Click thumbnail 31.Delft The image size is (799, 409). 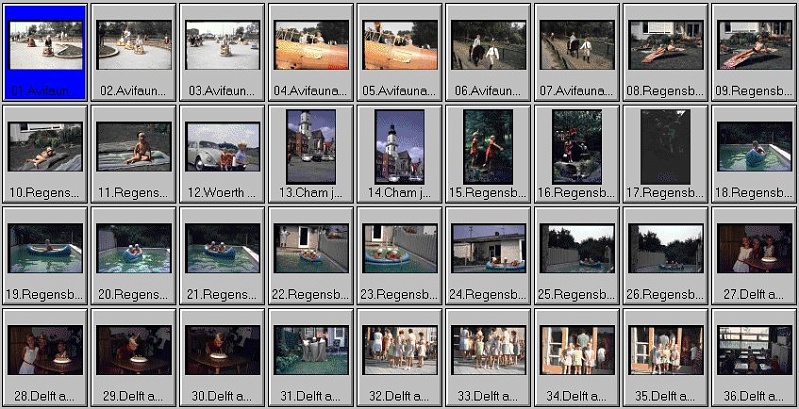click(311, 351)
